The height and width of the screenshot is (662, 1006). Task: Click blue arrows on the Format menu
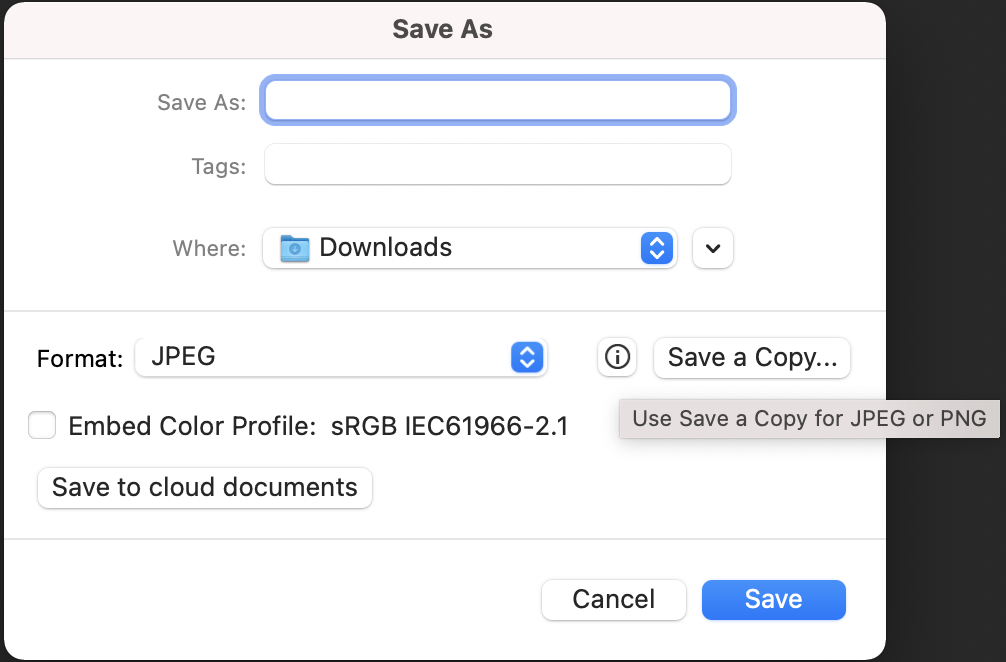tap(527, 357)
